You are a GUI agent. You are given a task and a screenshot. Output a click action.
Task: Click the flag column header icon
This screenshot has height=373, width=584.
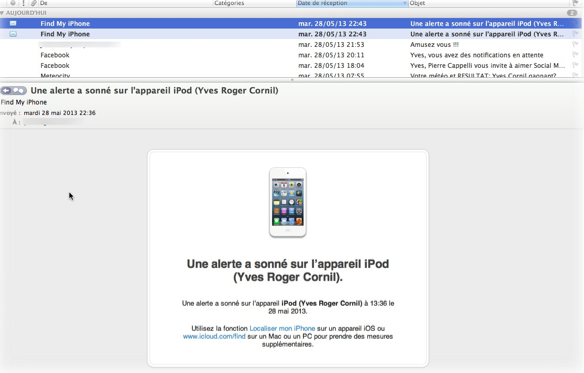575,3
